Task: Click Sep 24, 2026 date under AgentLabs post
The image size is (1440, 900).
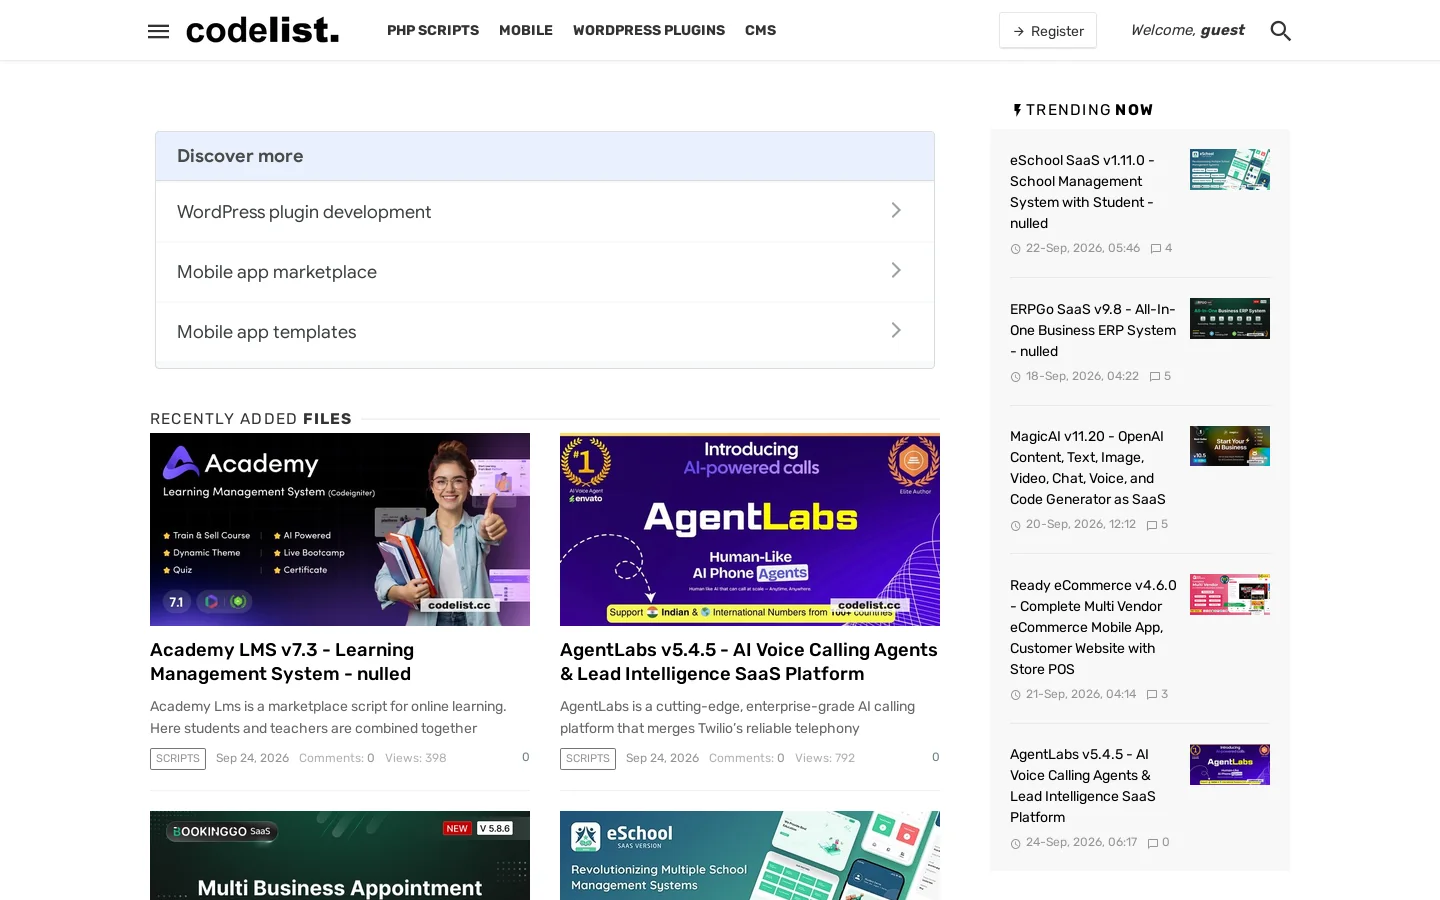Action: click(x=662, y=758)
